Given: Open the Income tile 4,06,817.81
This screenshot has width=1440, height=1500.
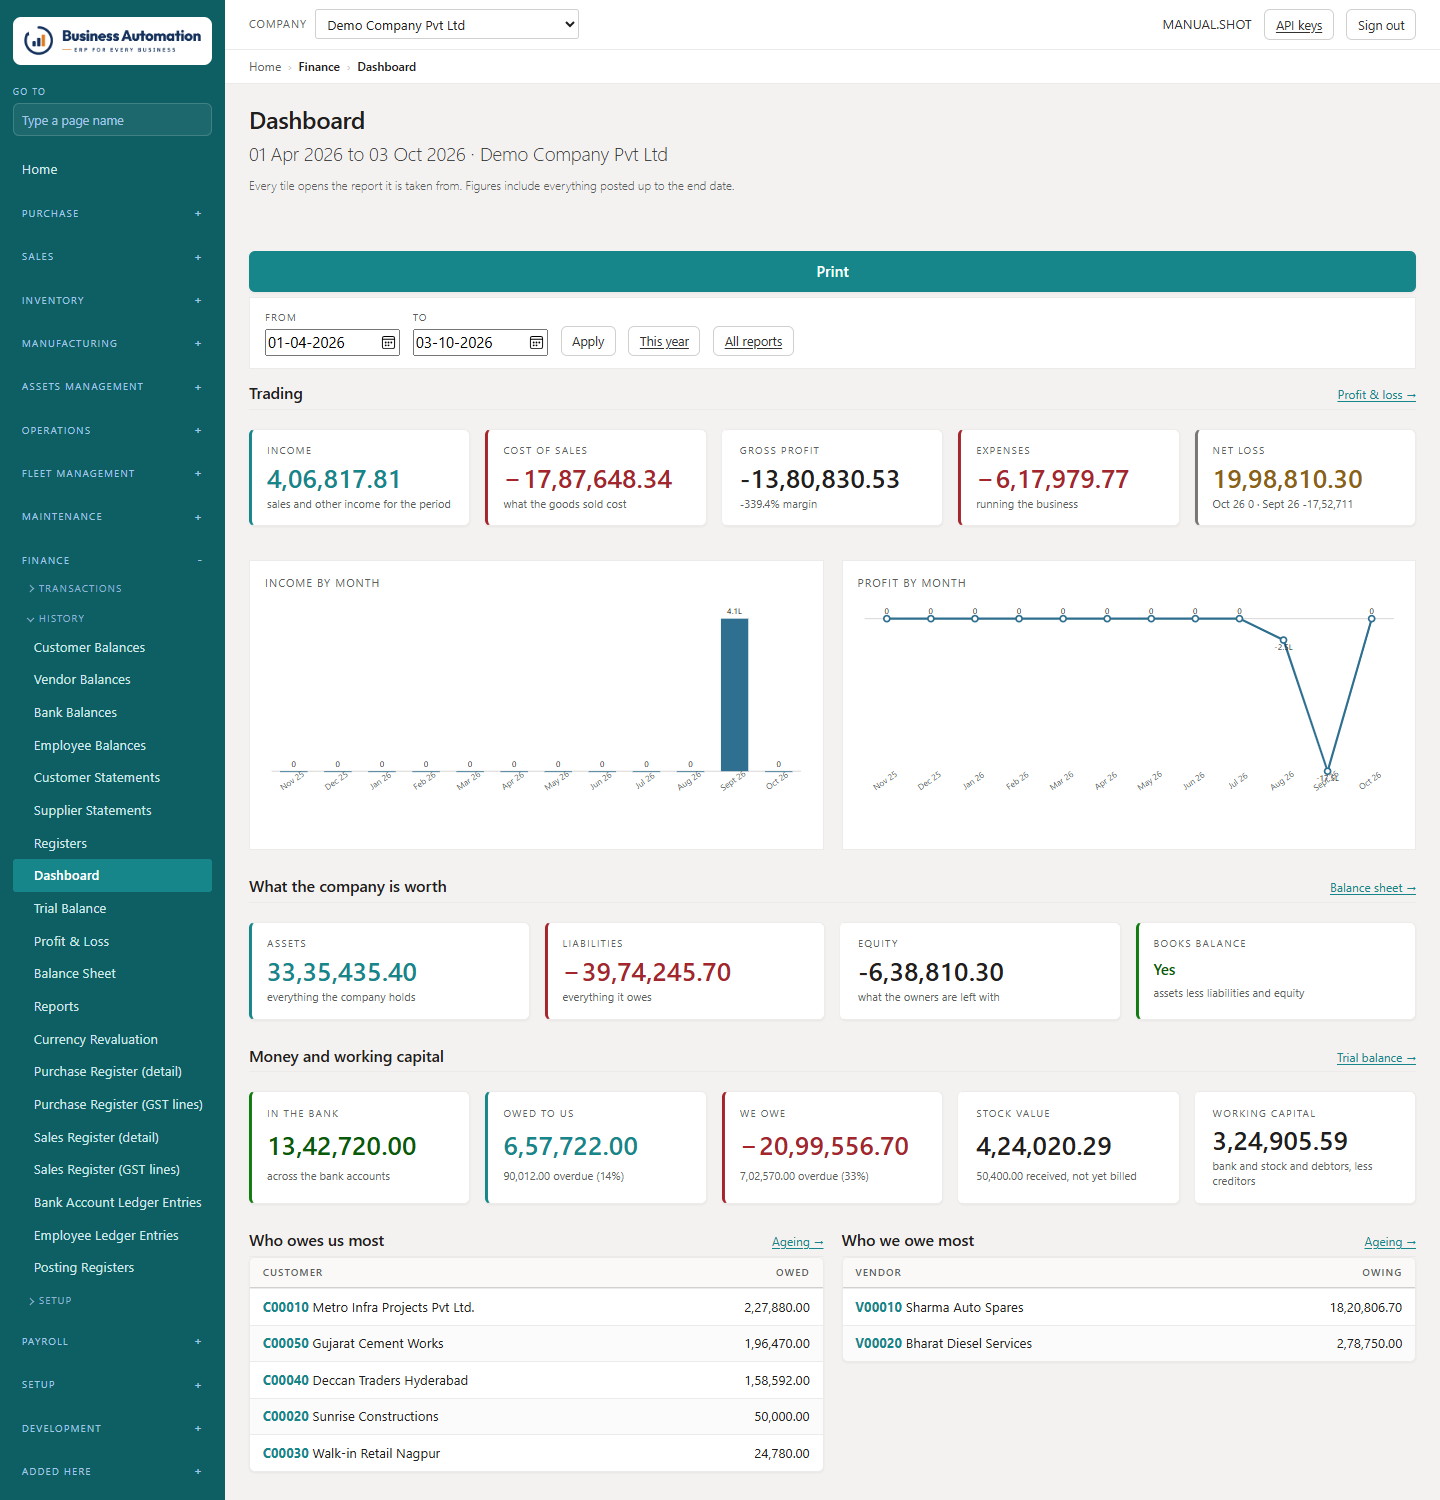Looking at the screenshot, I should click(x=359, y=478).
